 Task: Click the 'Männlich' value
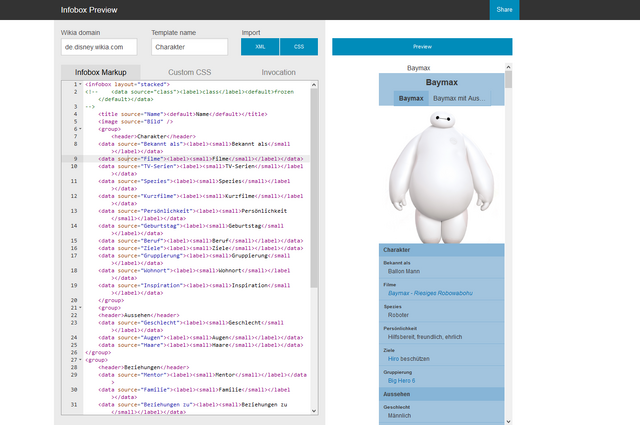click(399, 416)
